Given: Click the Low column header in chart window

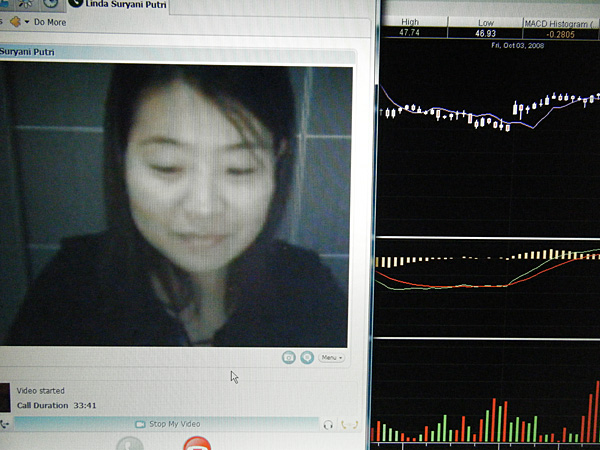Looking at the screenshot, I should [486, 23].
